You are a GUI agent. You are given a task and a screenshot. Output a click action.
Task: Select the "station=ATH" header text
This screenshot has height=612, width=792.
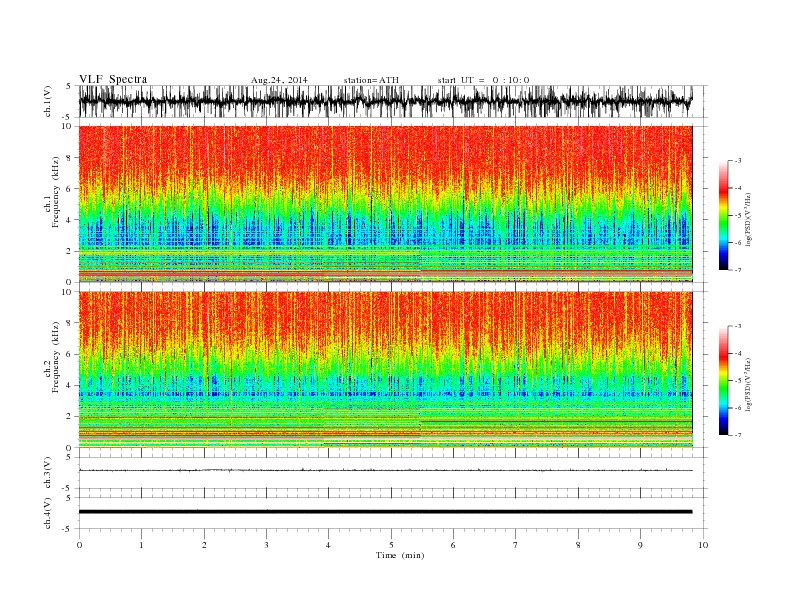[371, 80]
